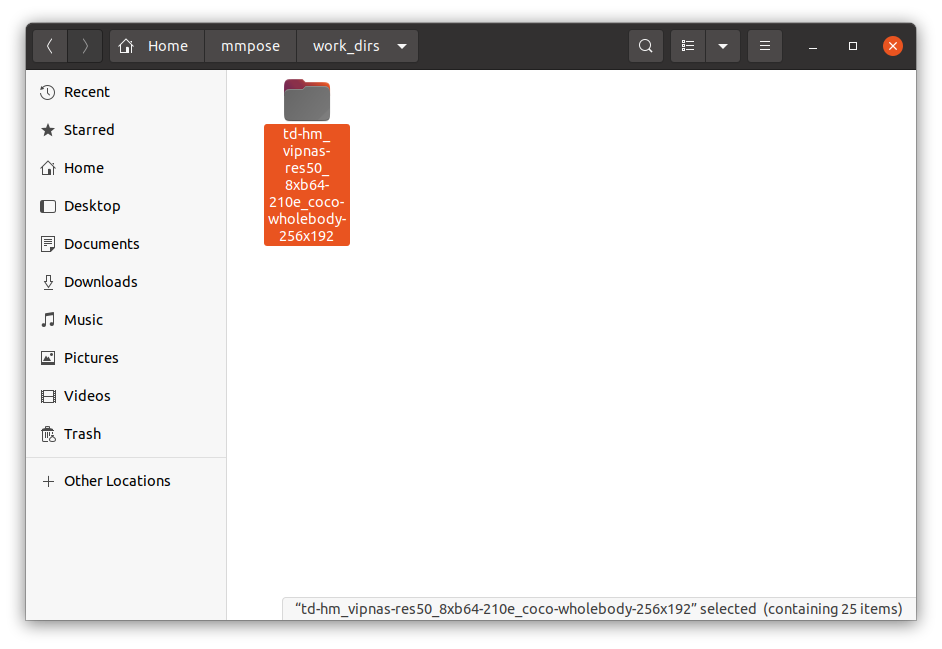Click the plus icon beside Other Locations

47,481
